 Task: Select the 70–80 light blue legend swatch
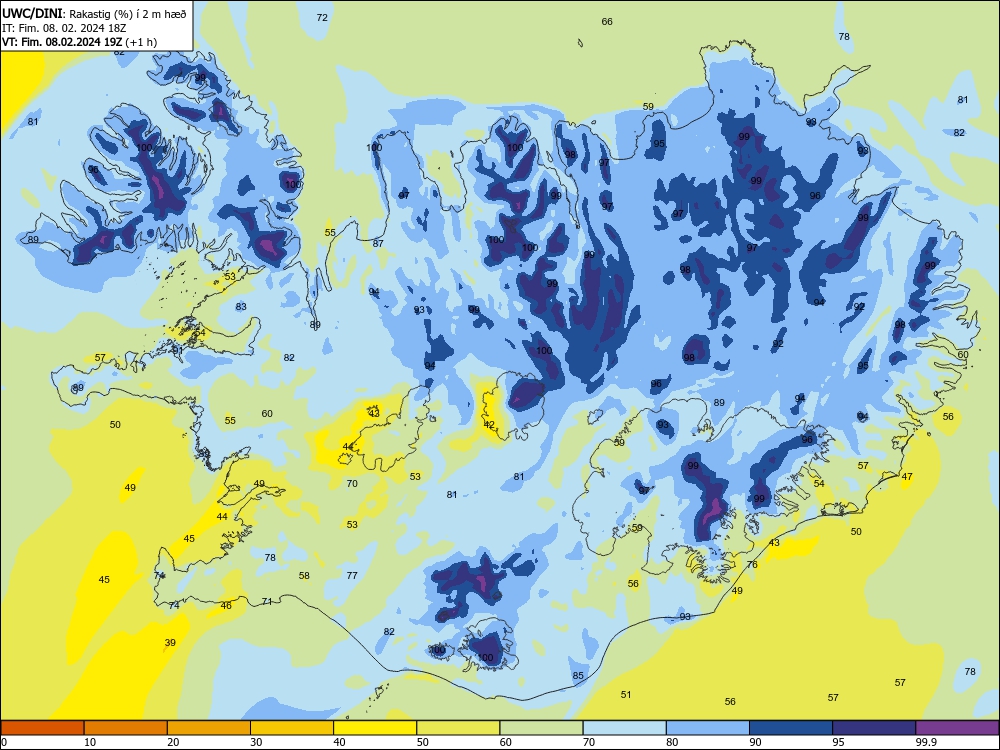[624, 728]
